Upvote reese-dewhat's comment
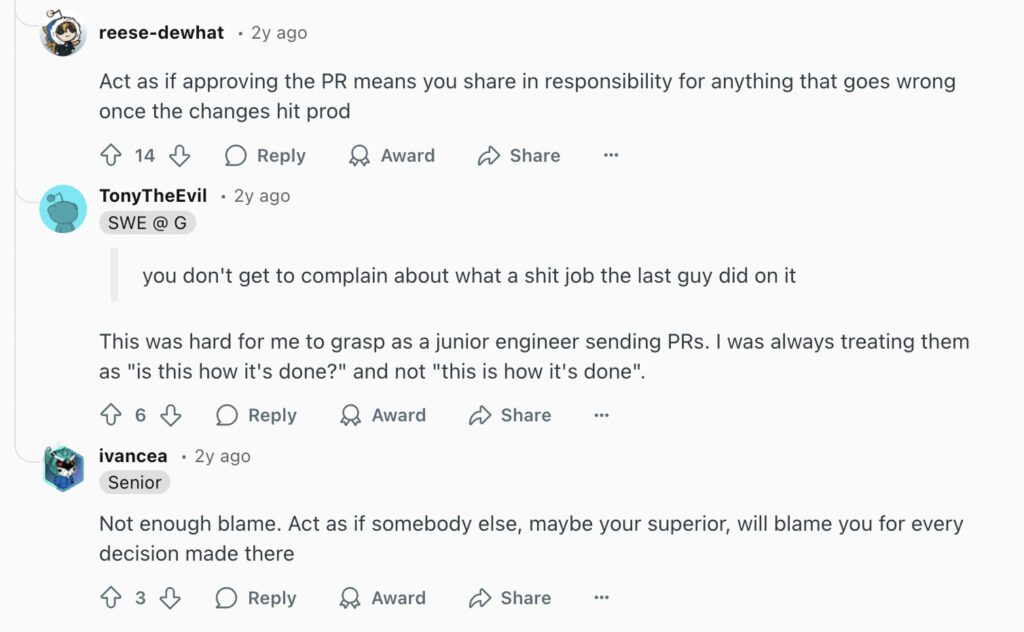The height and width of the screenshot is (632, 1024). pos(111,155)
